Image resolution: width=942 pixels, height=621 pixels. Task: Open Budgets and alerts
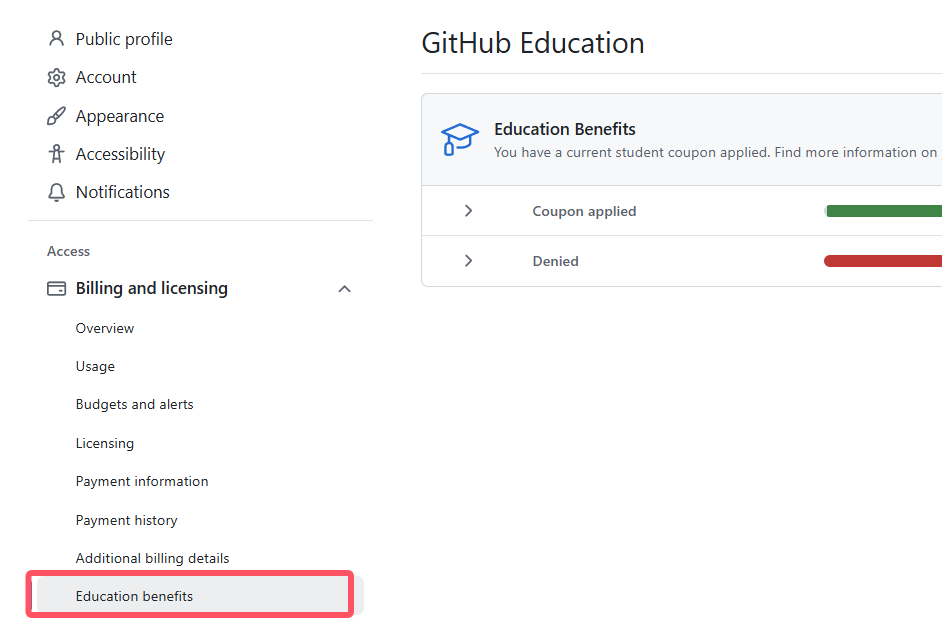click(x=135, y=404)
